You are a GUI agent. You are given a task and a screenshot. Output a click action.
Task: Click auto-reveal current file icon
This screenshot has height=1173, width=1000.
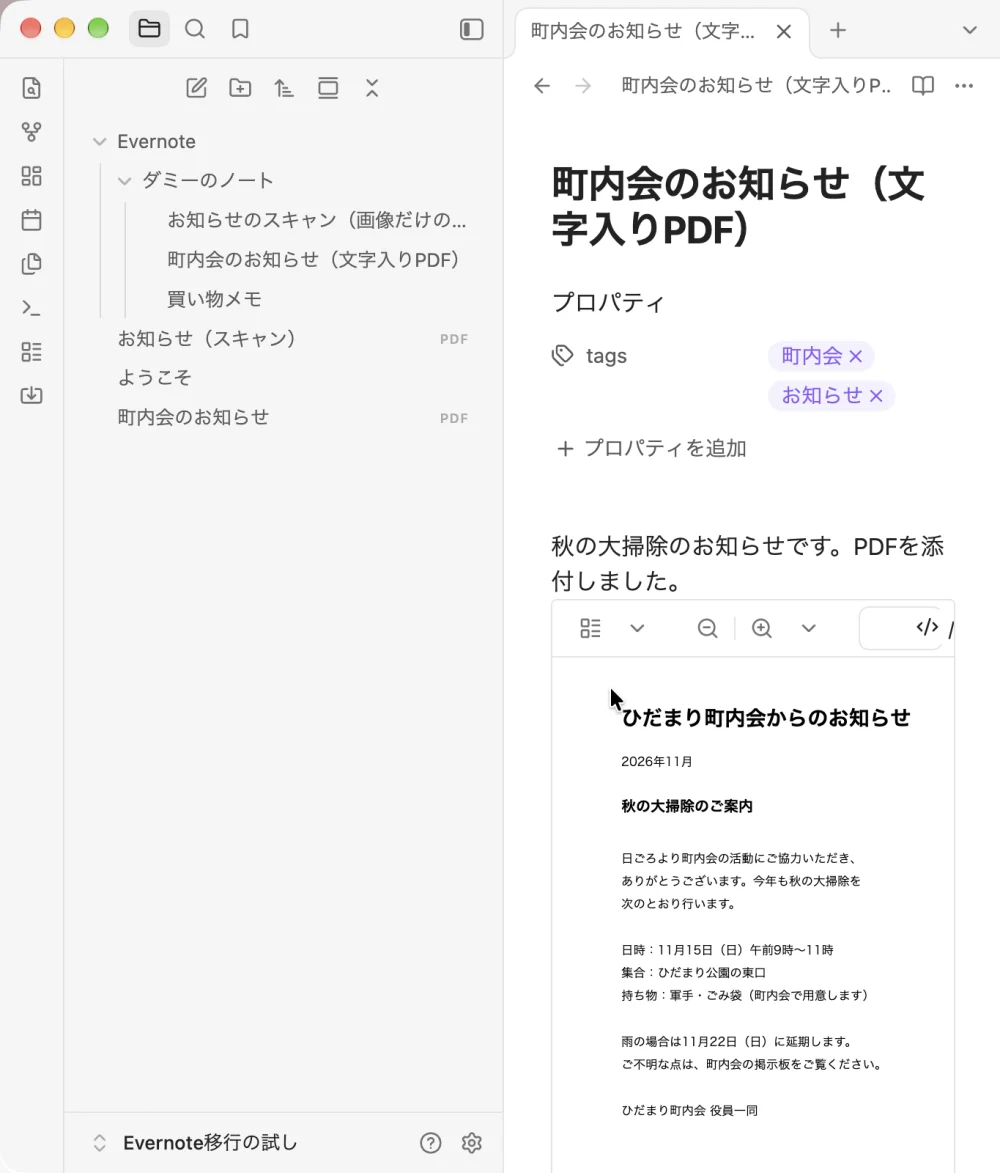click(328, 88)
